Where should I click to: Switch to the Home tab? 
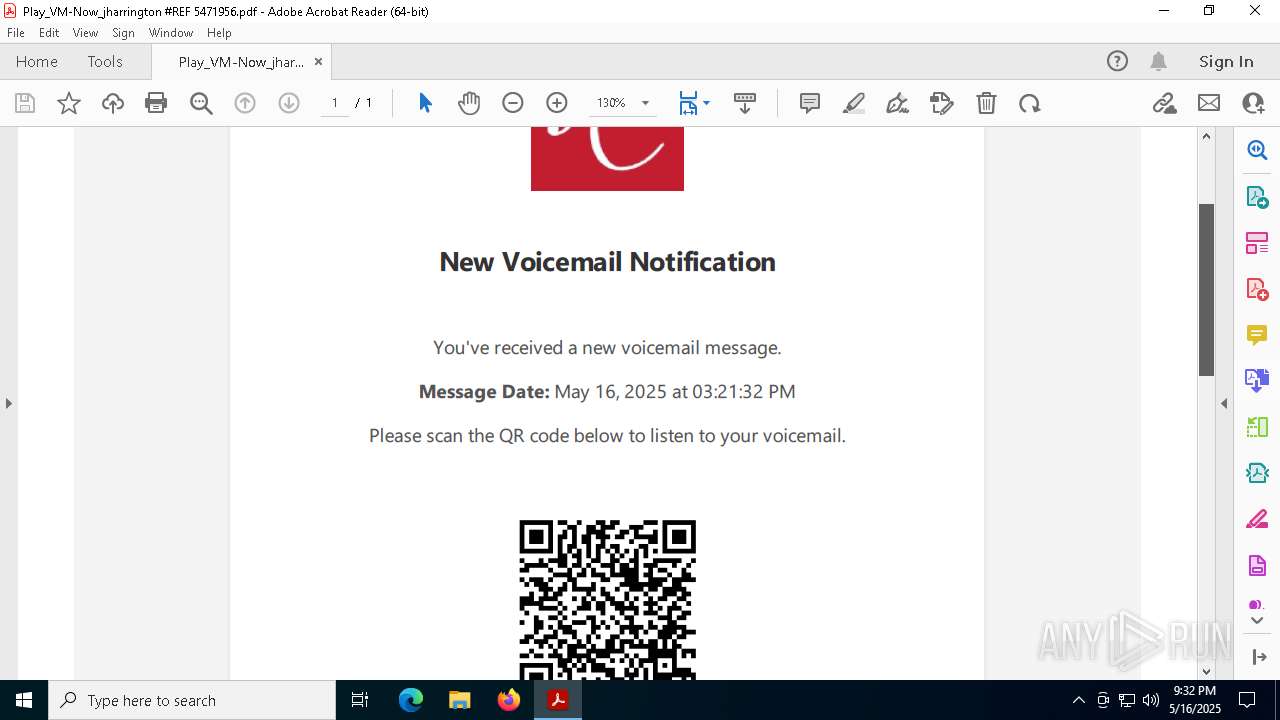[x=37, y=61]
